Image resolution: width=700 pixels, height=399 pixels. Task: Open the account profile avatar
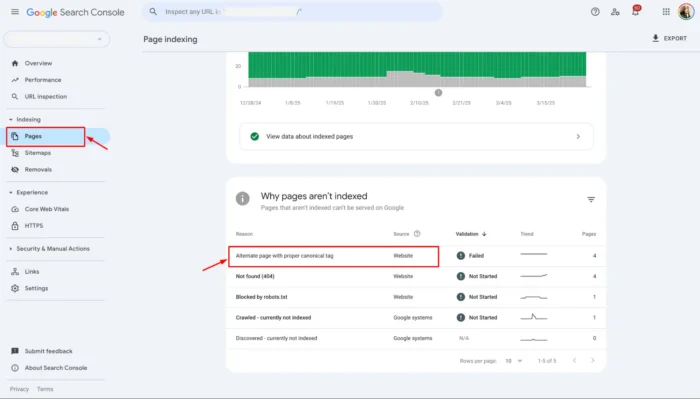[x=686, y=12]
